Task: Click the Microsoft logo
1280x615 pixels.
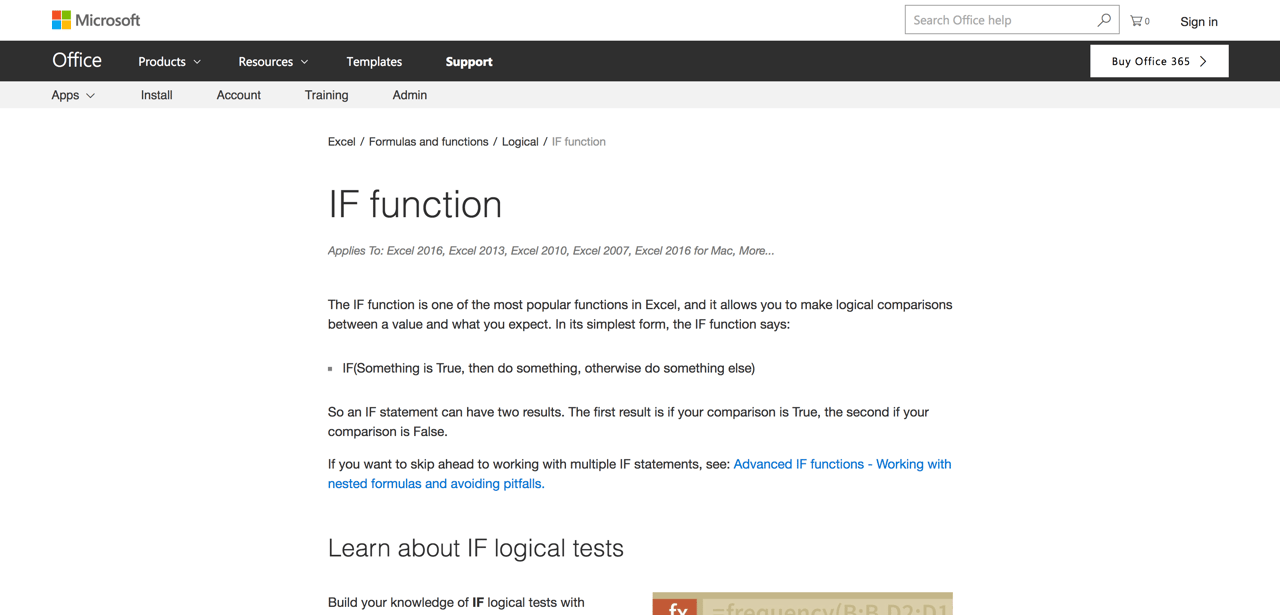Action: tap(95, 19)
